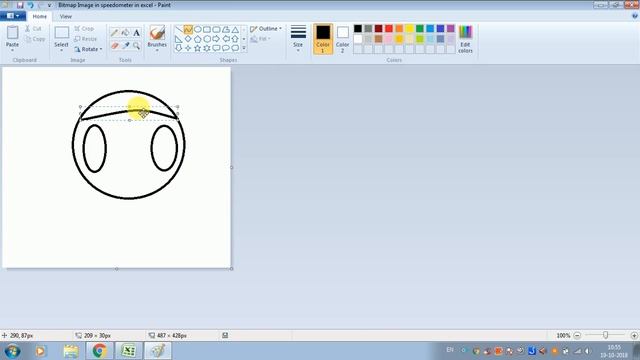Open Excel from the taskbar
640x360 pixels.
(128, 351)
